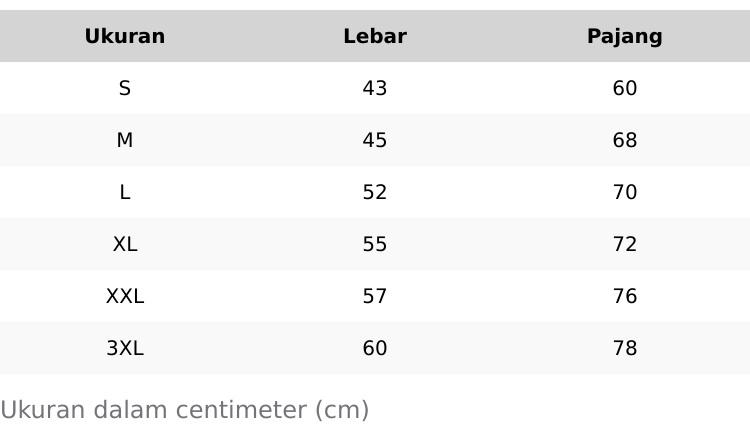Select the XXL size cell
750x446 pixels.
point(125,296)
